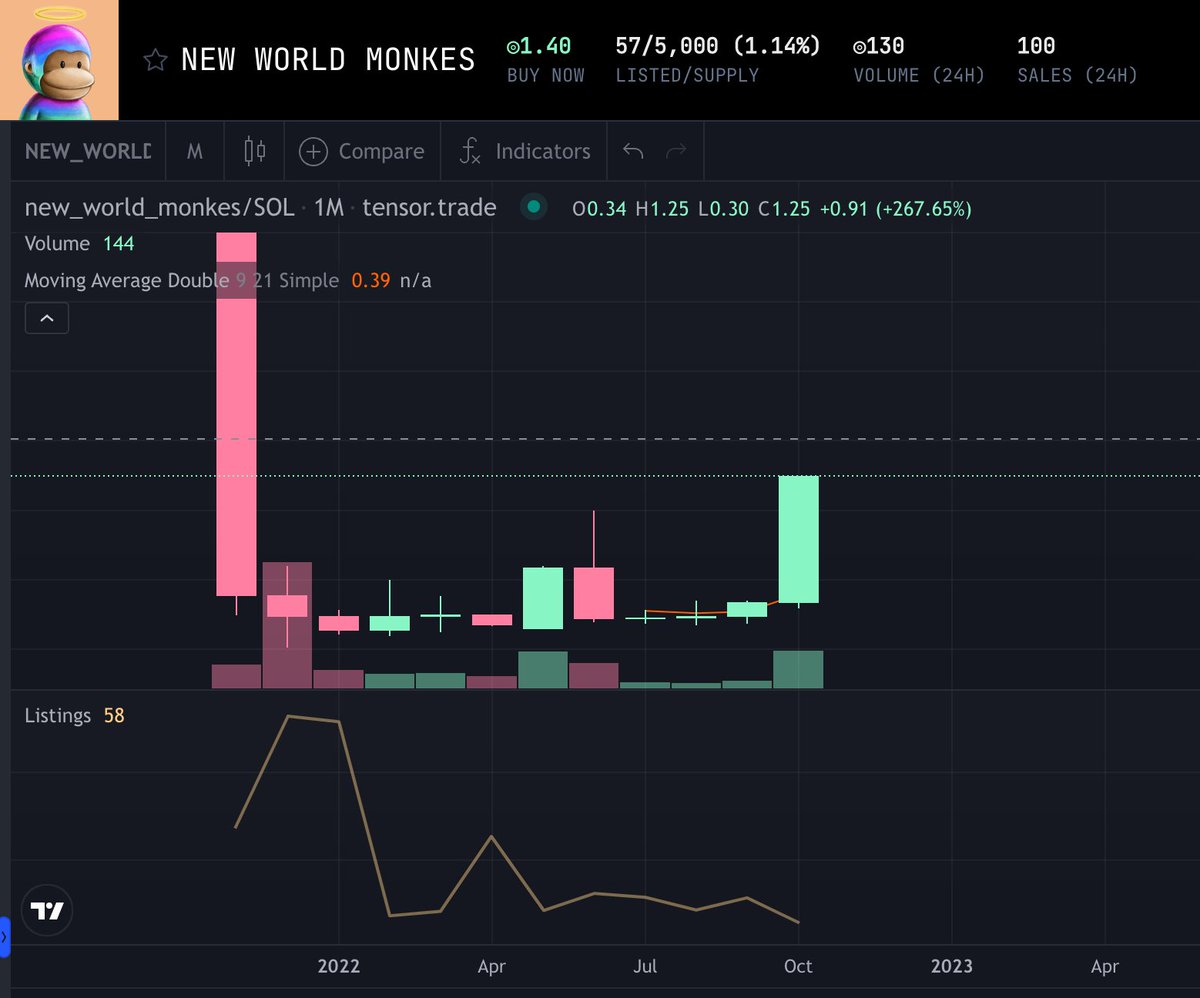This screenshot has width=1200, height=998.
Task: Favorite collection with the star icon
Action: [155, 60]
